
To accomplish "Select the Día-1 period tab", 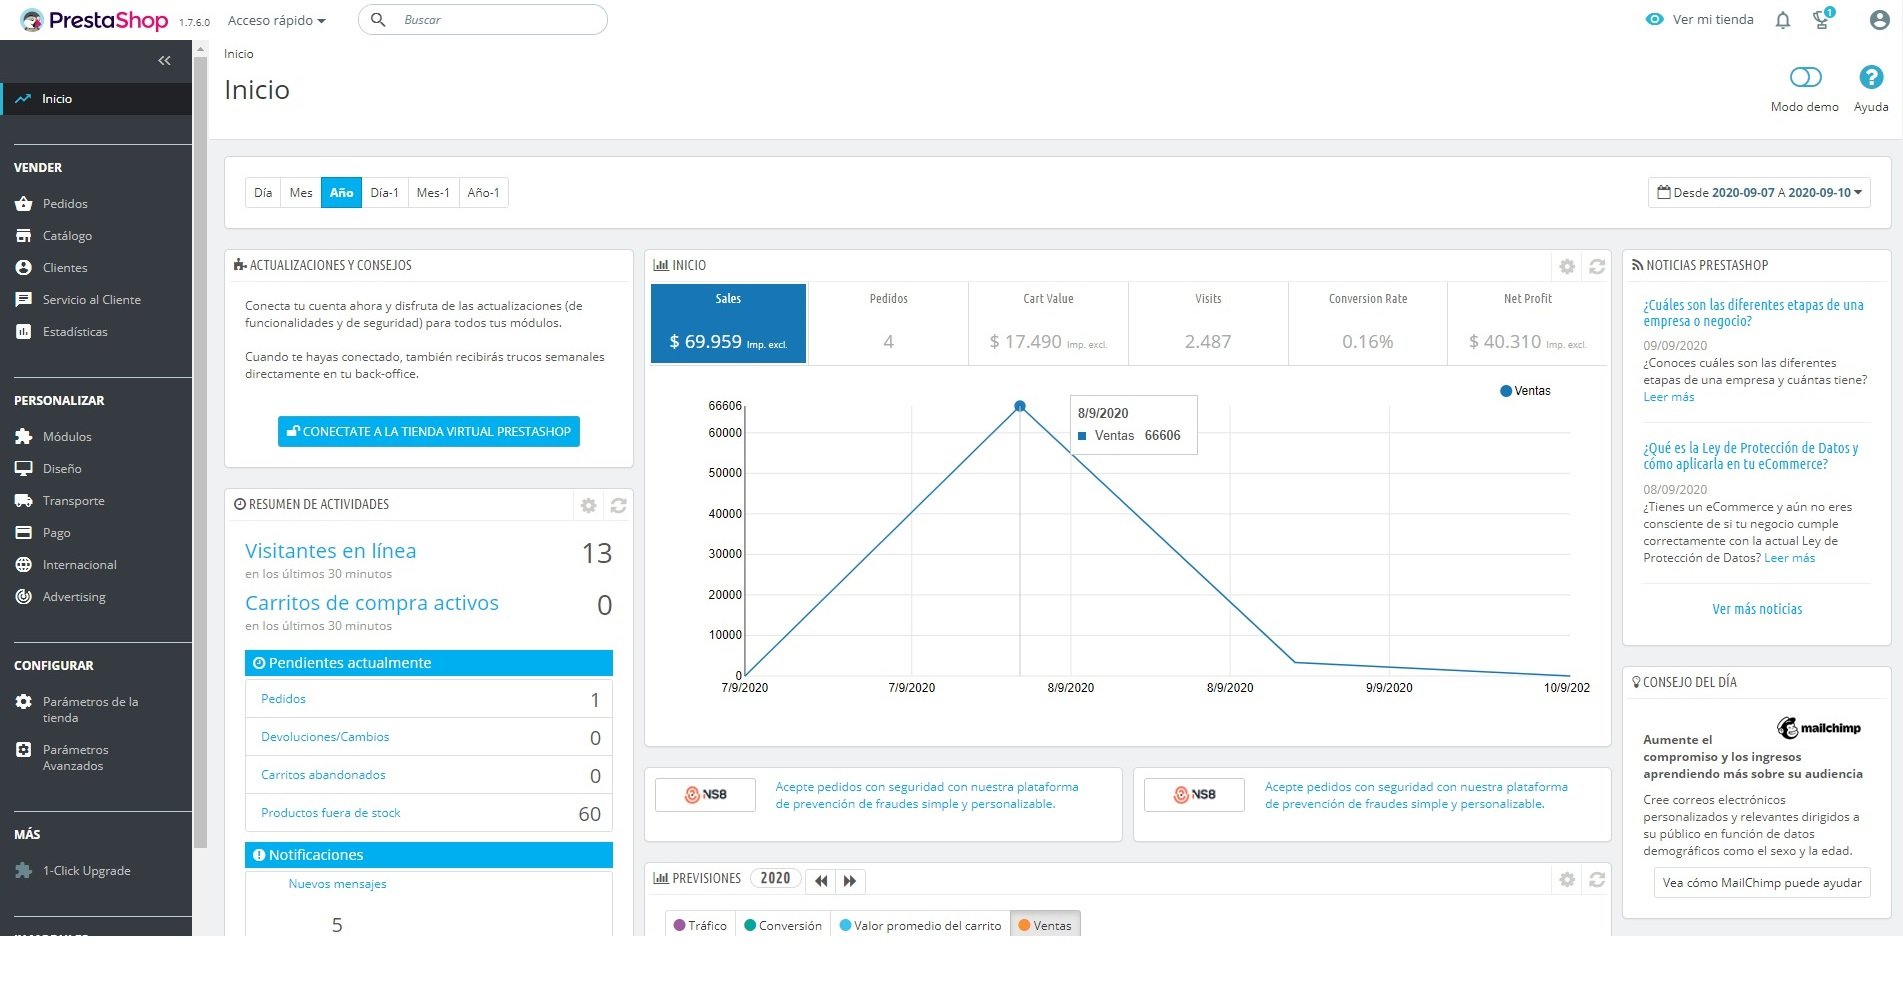I will point(385,193).
